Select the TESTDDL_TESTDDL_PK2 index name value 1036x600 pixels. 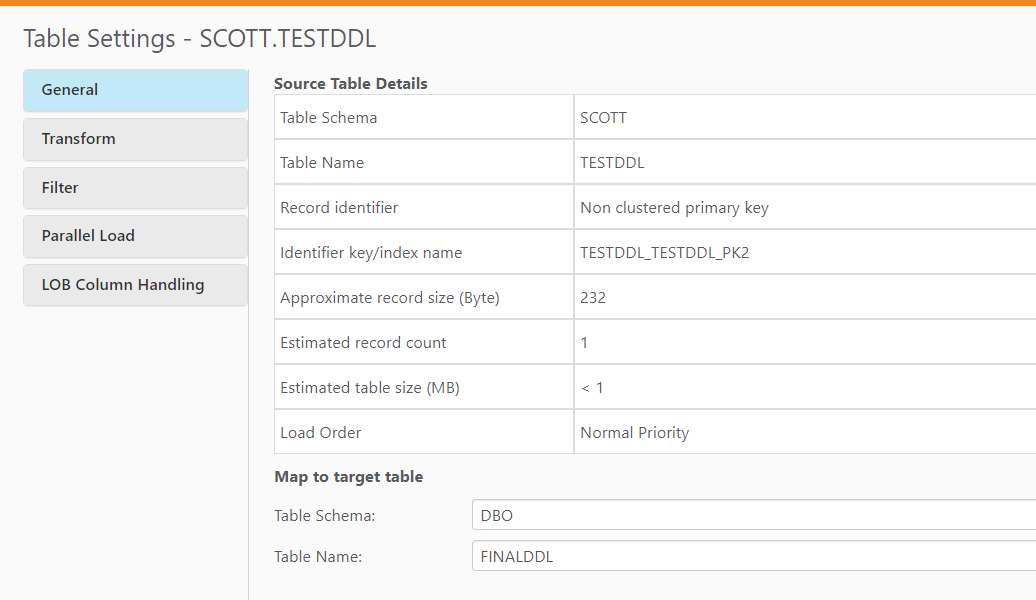[x=664, y=253]
